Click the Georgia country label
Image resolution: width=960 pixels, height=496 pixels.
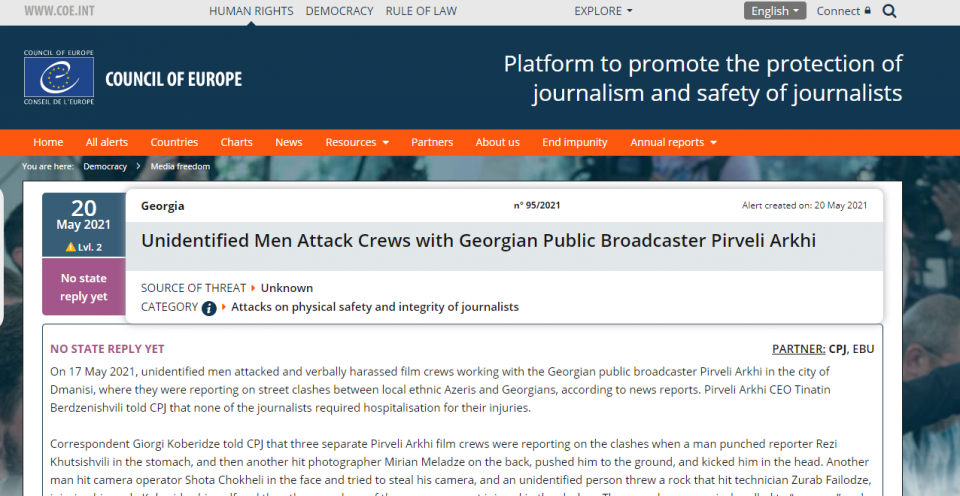coord(162,206)
